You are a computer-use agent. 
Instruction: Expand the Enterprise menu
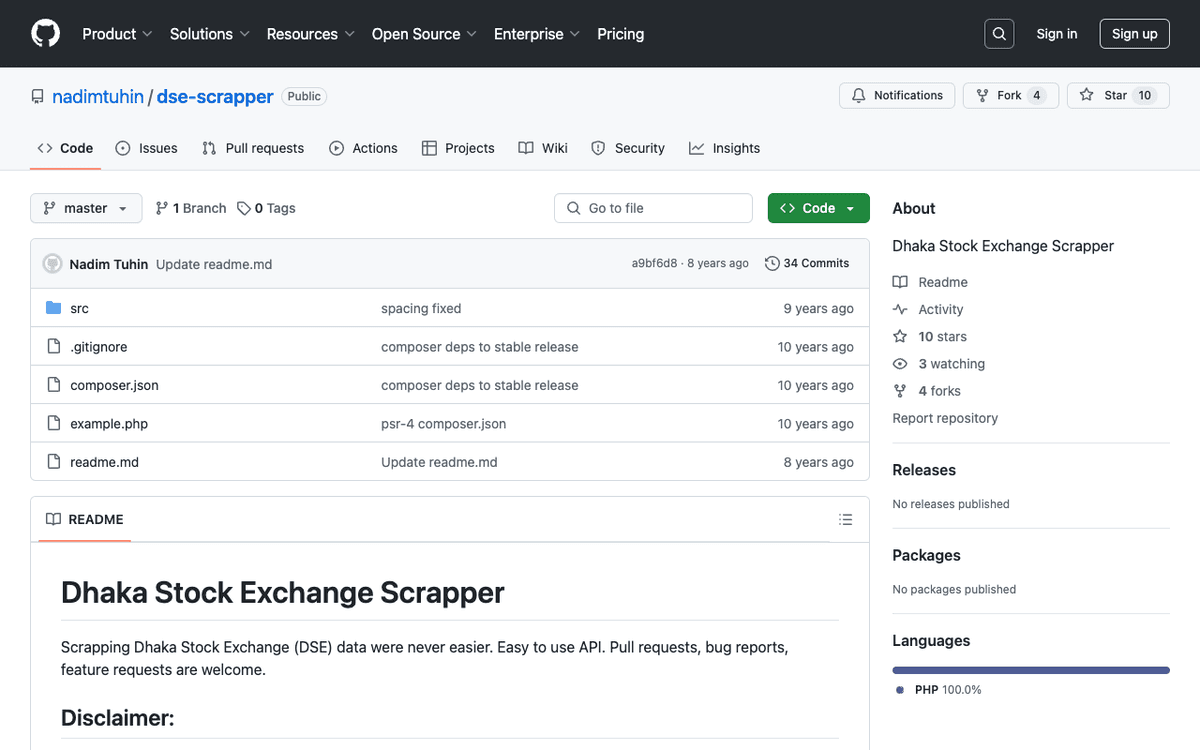(x=537, y=34)
